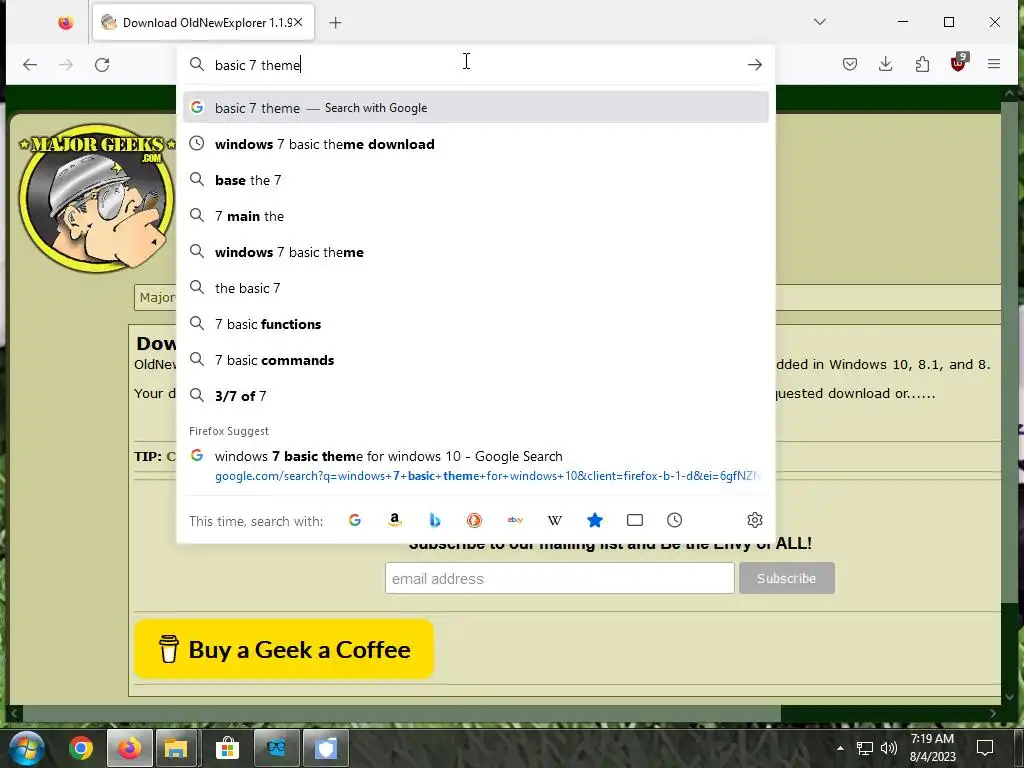Open a new tab with the plus button
The height and width of the screenshot is (768, 1024).
(335, 23)
